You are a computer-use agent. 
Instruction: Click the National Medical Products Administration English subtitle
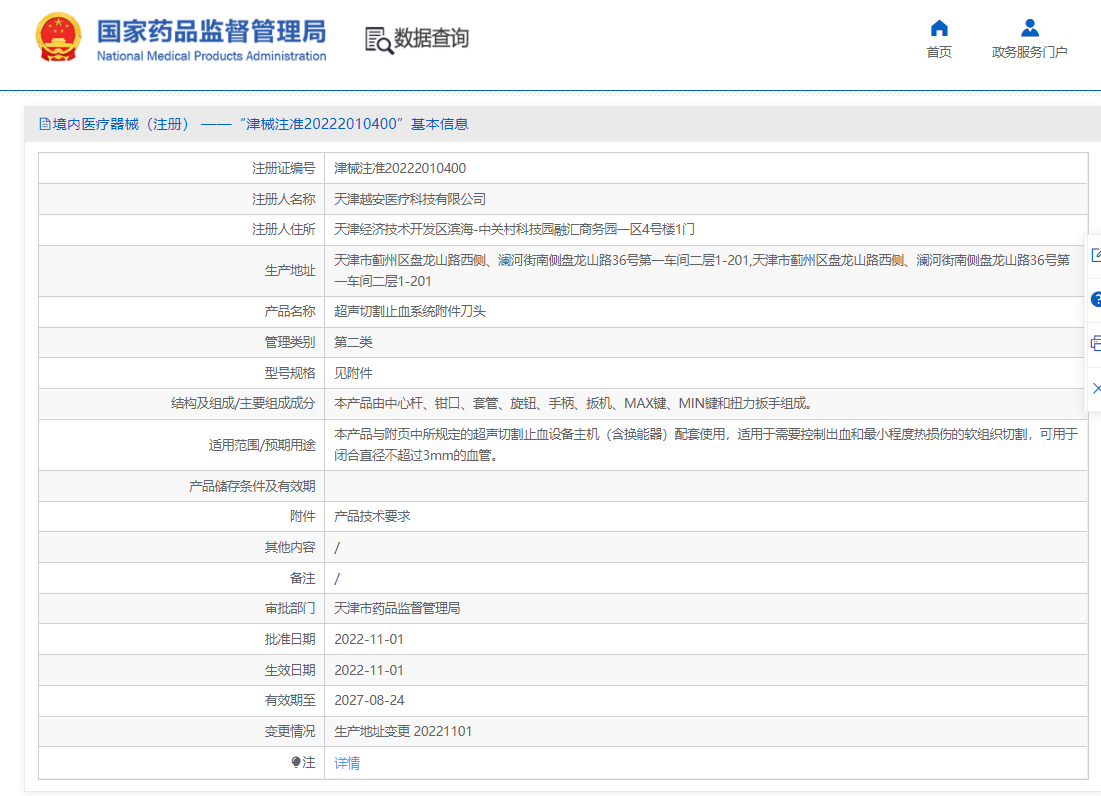(211, 56)
